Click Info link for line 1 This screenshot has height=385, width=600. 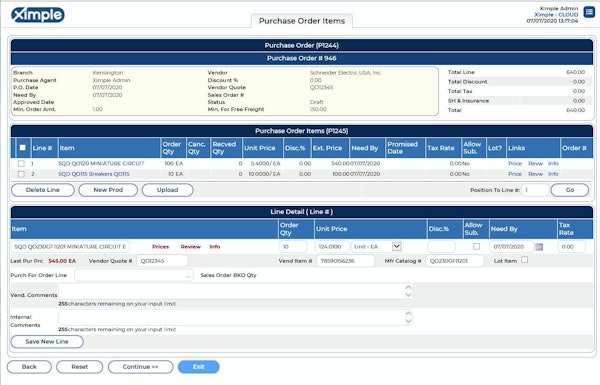[x=553, y=163]
